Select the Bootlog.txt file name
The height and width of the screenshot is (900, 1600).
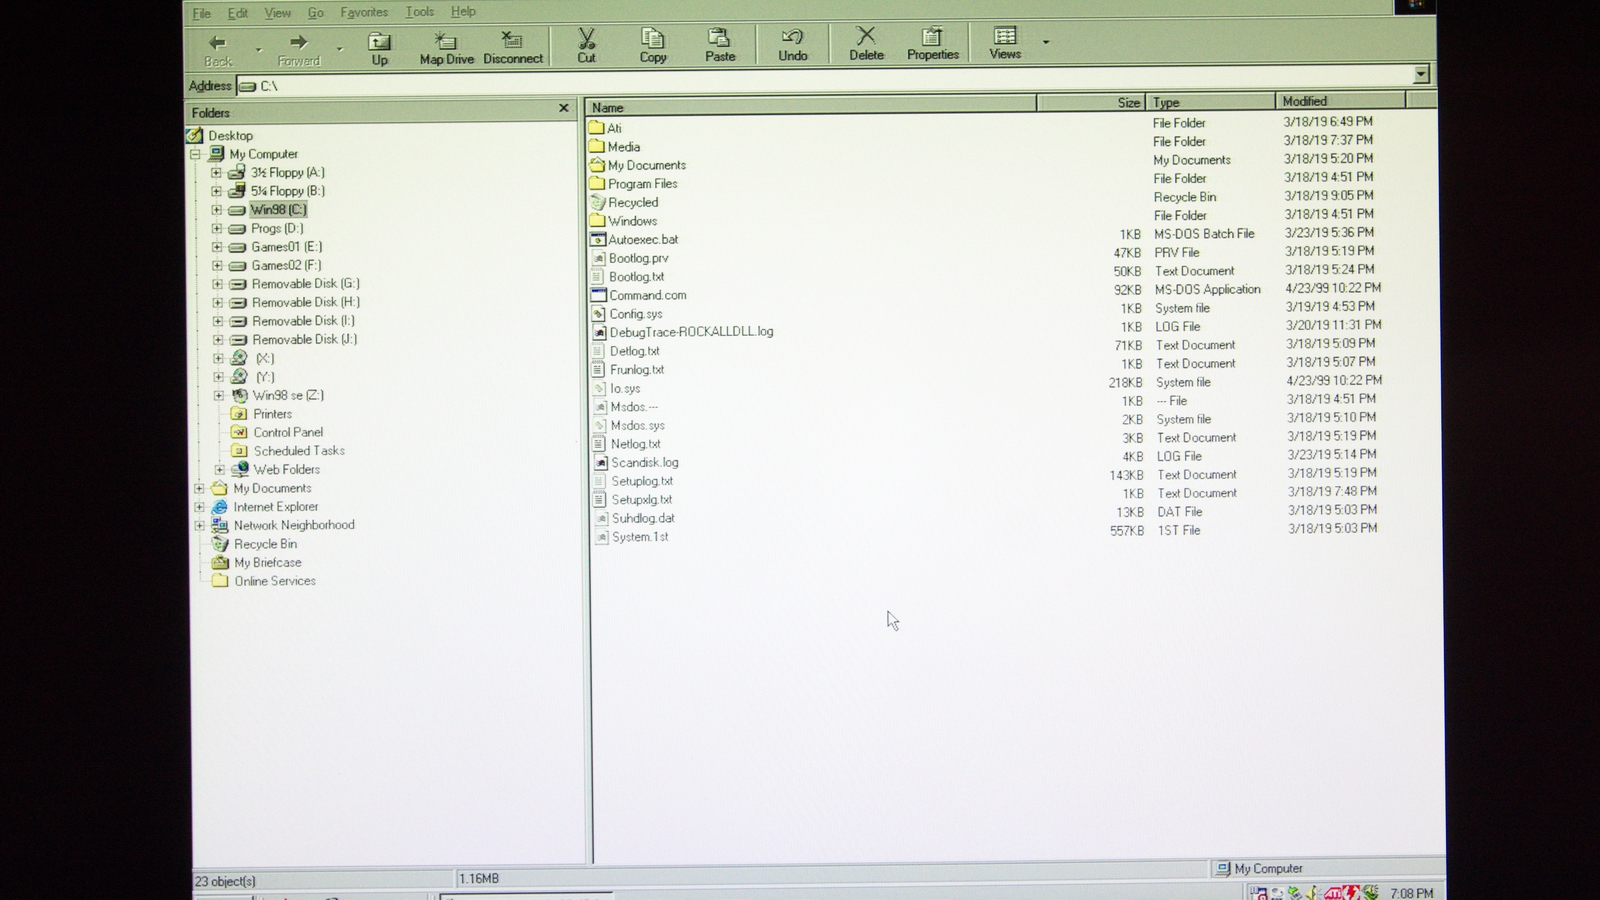click(636, 277)
